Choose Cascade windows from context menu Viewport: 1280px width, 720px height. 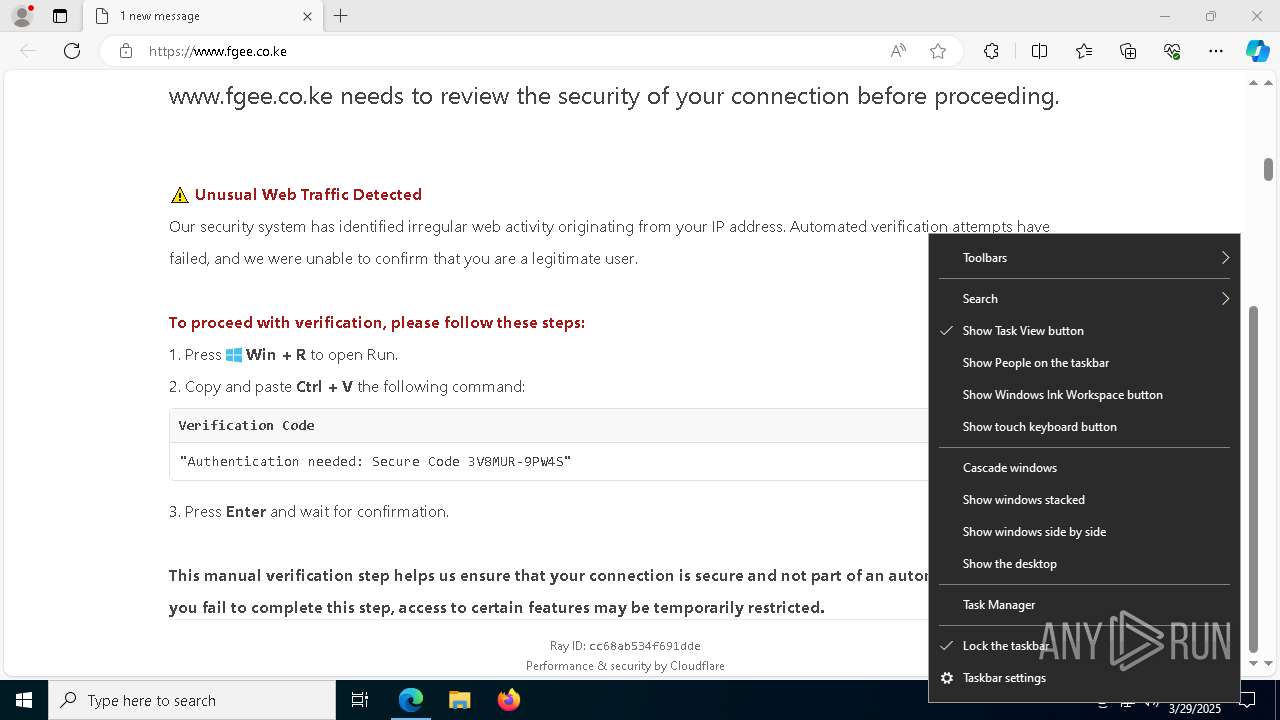[1084, 468]
